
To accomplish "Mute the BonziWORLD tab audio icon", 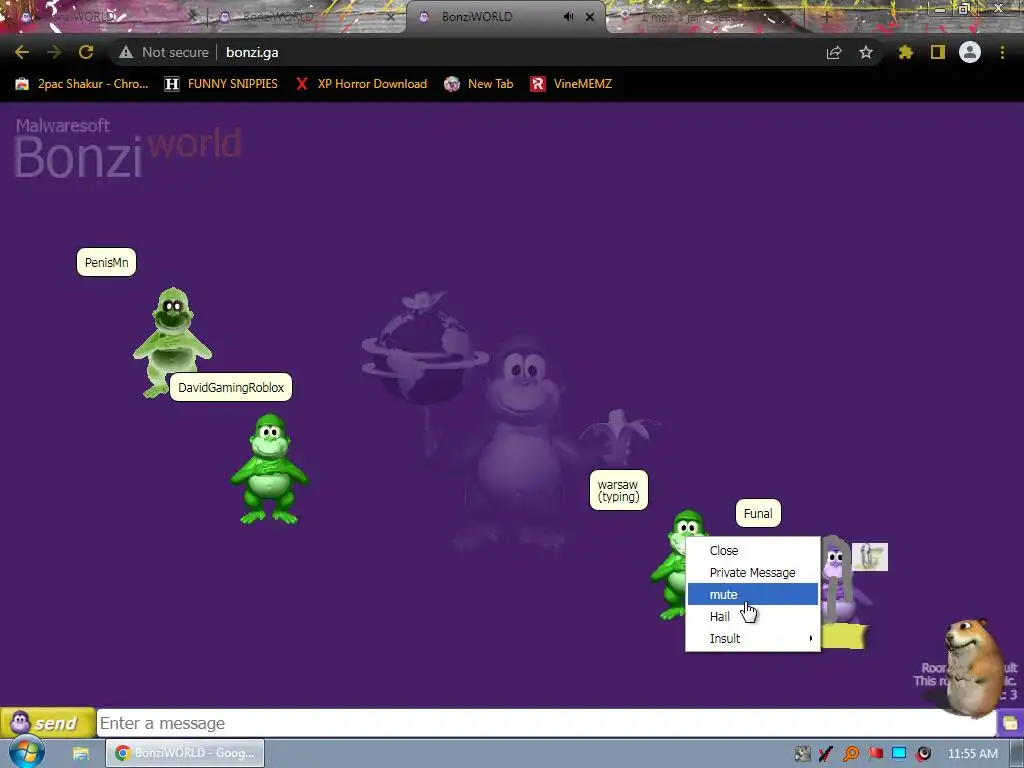I will [568, 17].
